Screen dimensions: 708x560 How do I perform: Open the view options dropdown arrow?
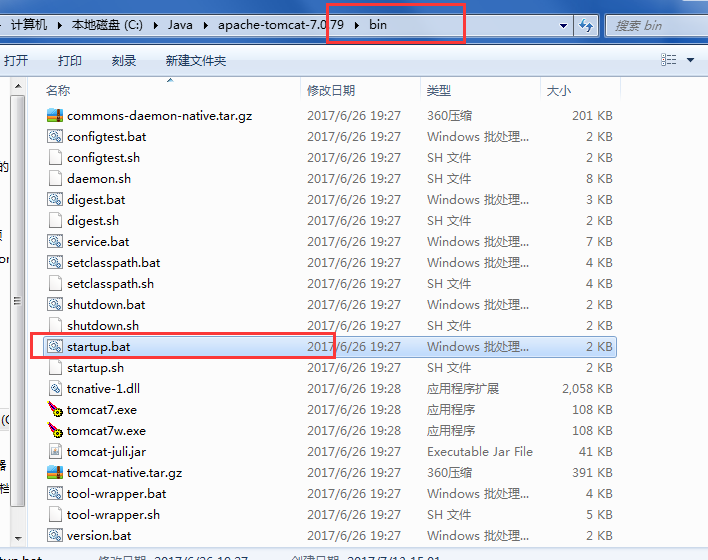pyautogui.click(x=690, y=60)
